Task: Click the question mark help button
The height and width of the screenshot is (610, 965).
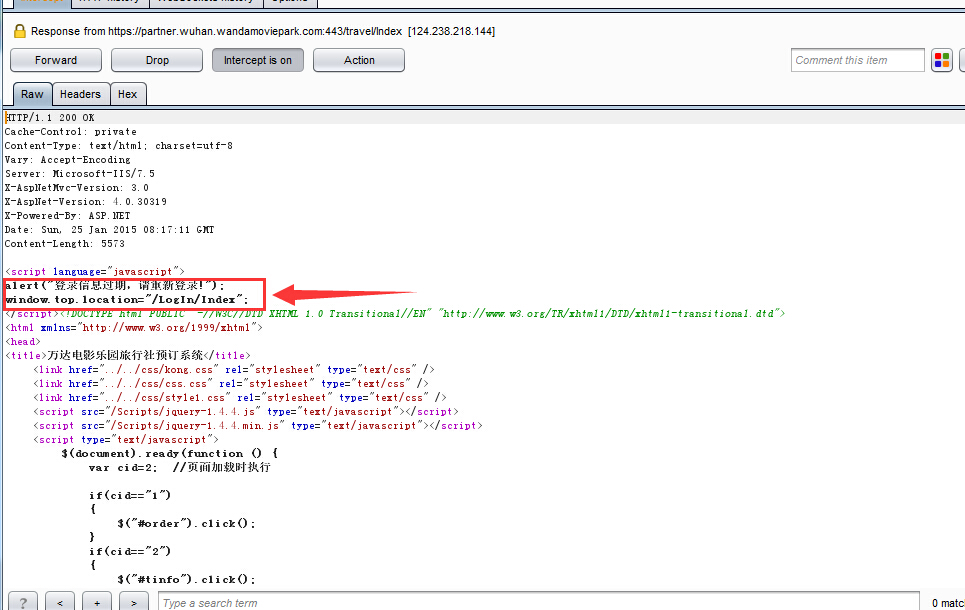Action: (23, 603)
